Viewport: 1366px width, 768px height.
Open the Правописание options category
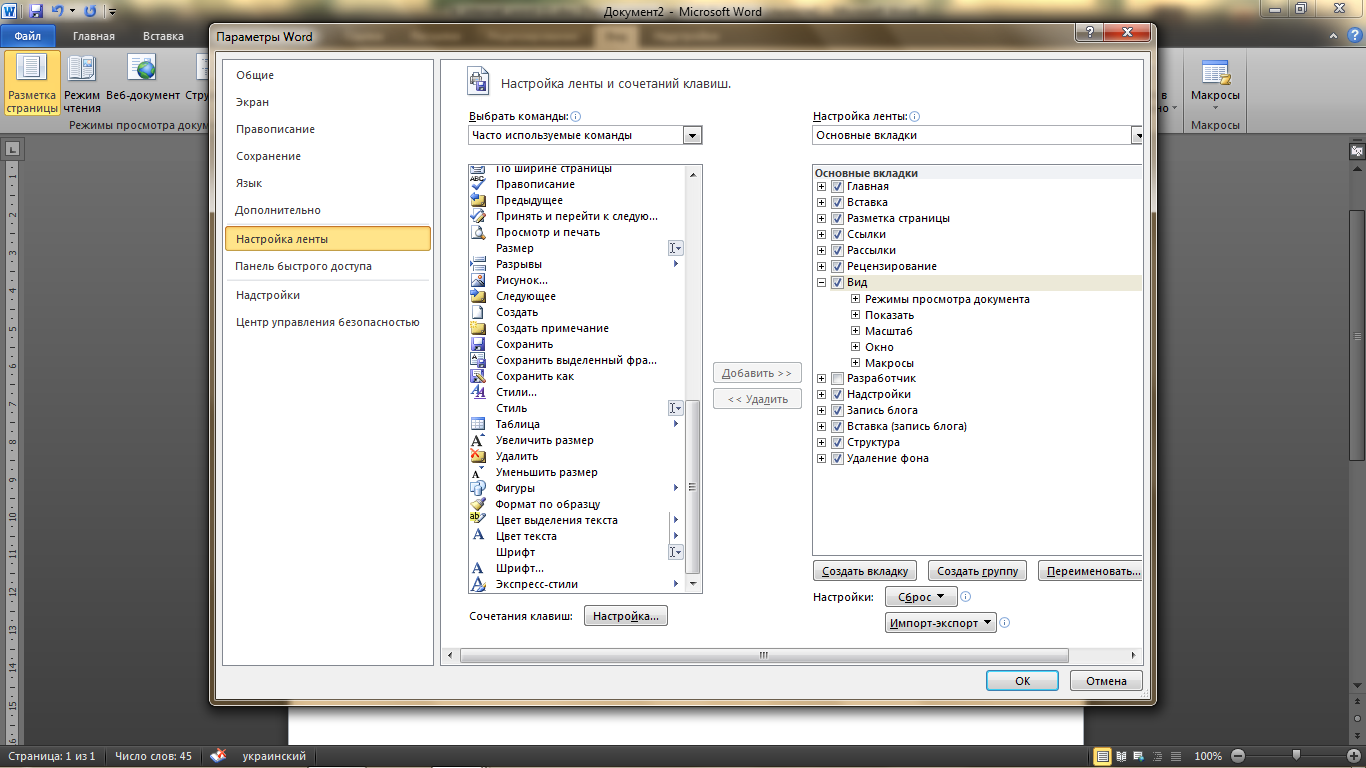coord(328,129)
